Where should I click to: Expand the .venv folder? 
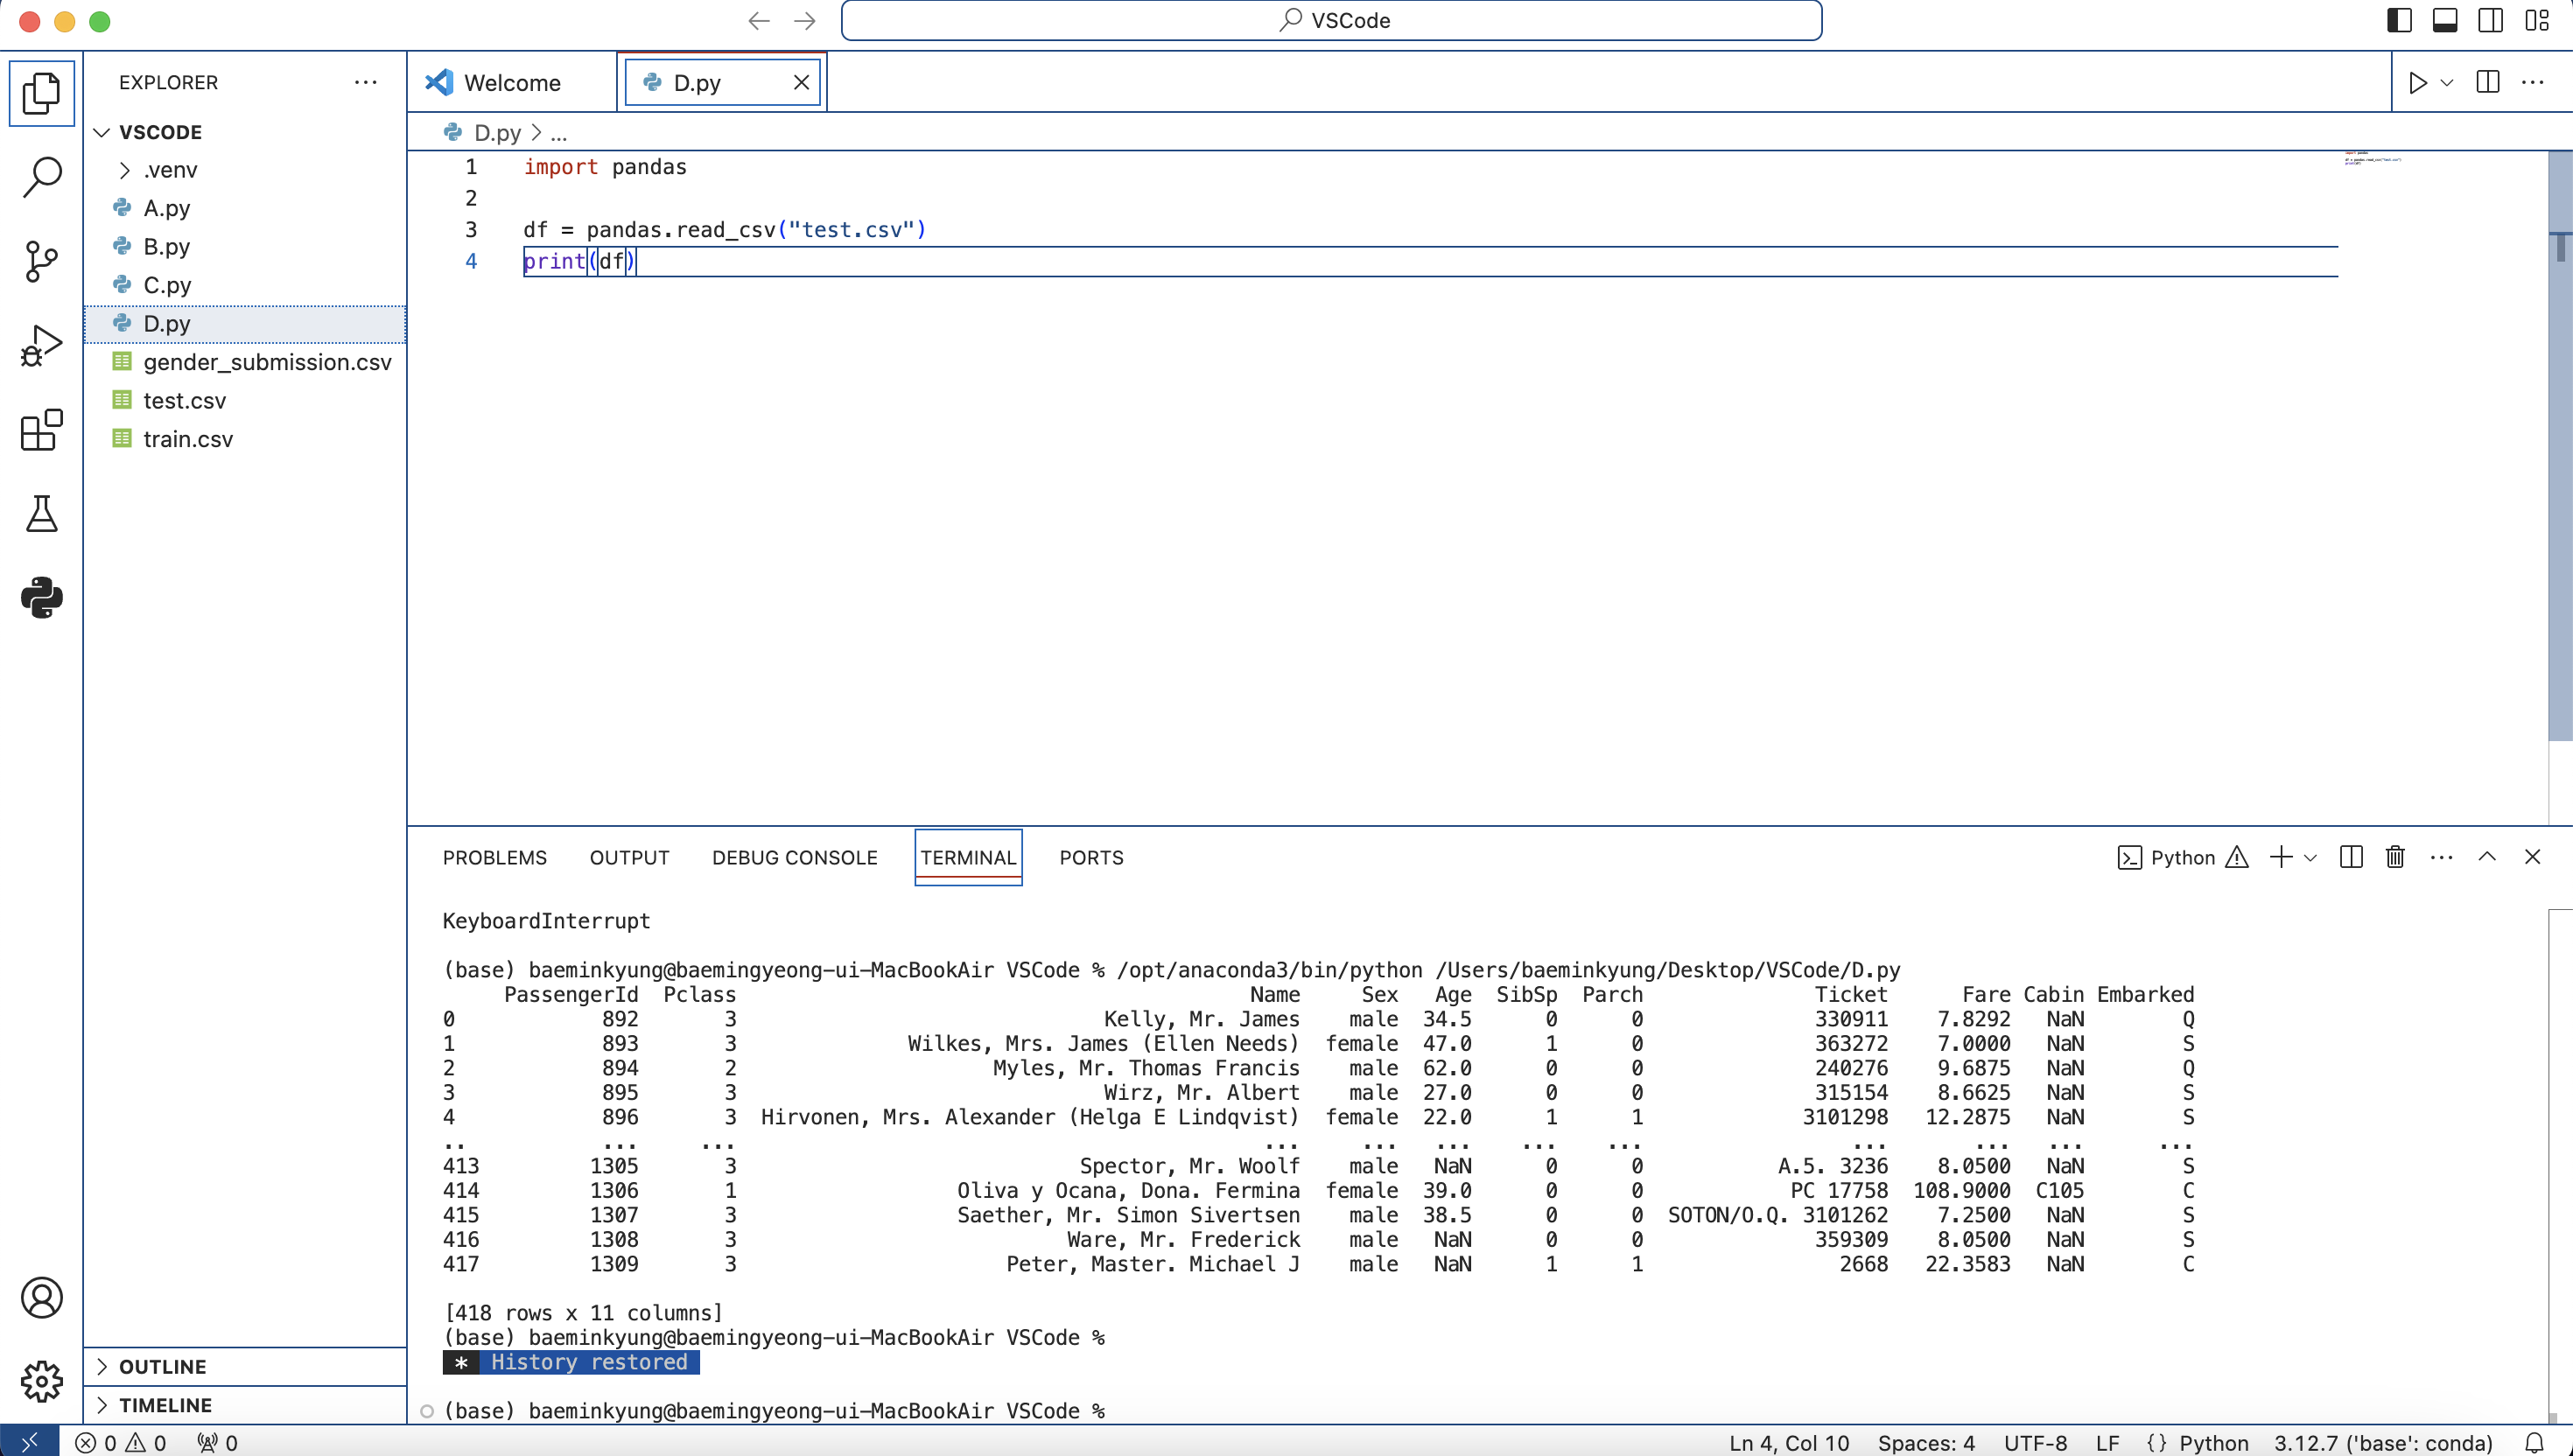244,170
